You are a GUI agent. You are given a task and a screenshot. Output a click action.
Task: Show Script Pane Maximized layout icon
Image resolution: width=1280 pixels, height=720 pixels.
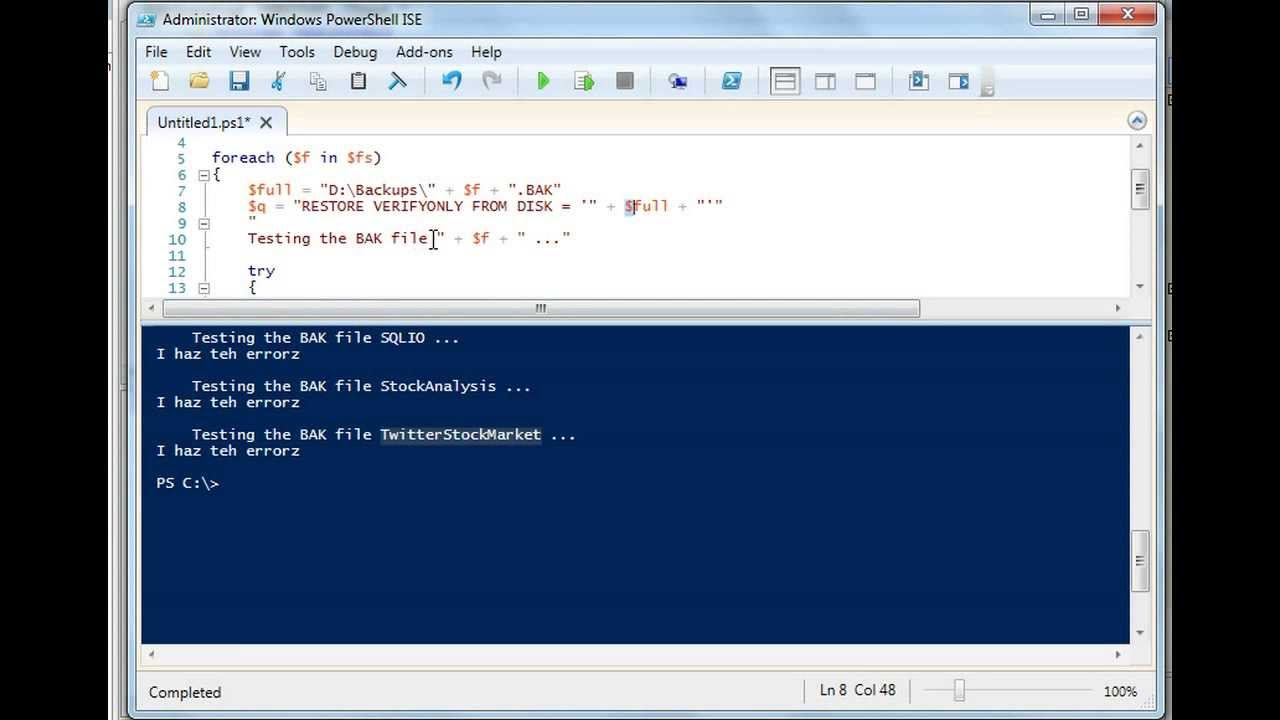(x=865, y=81)
